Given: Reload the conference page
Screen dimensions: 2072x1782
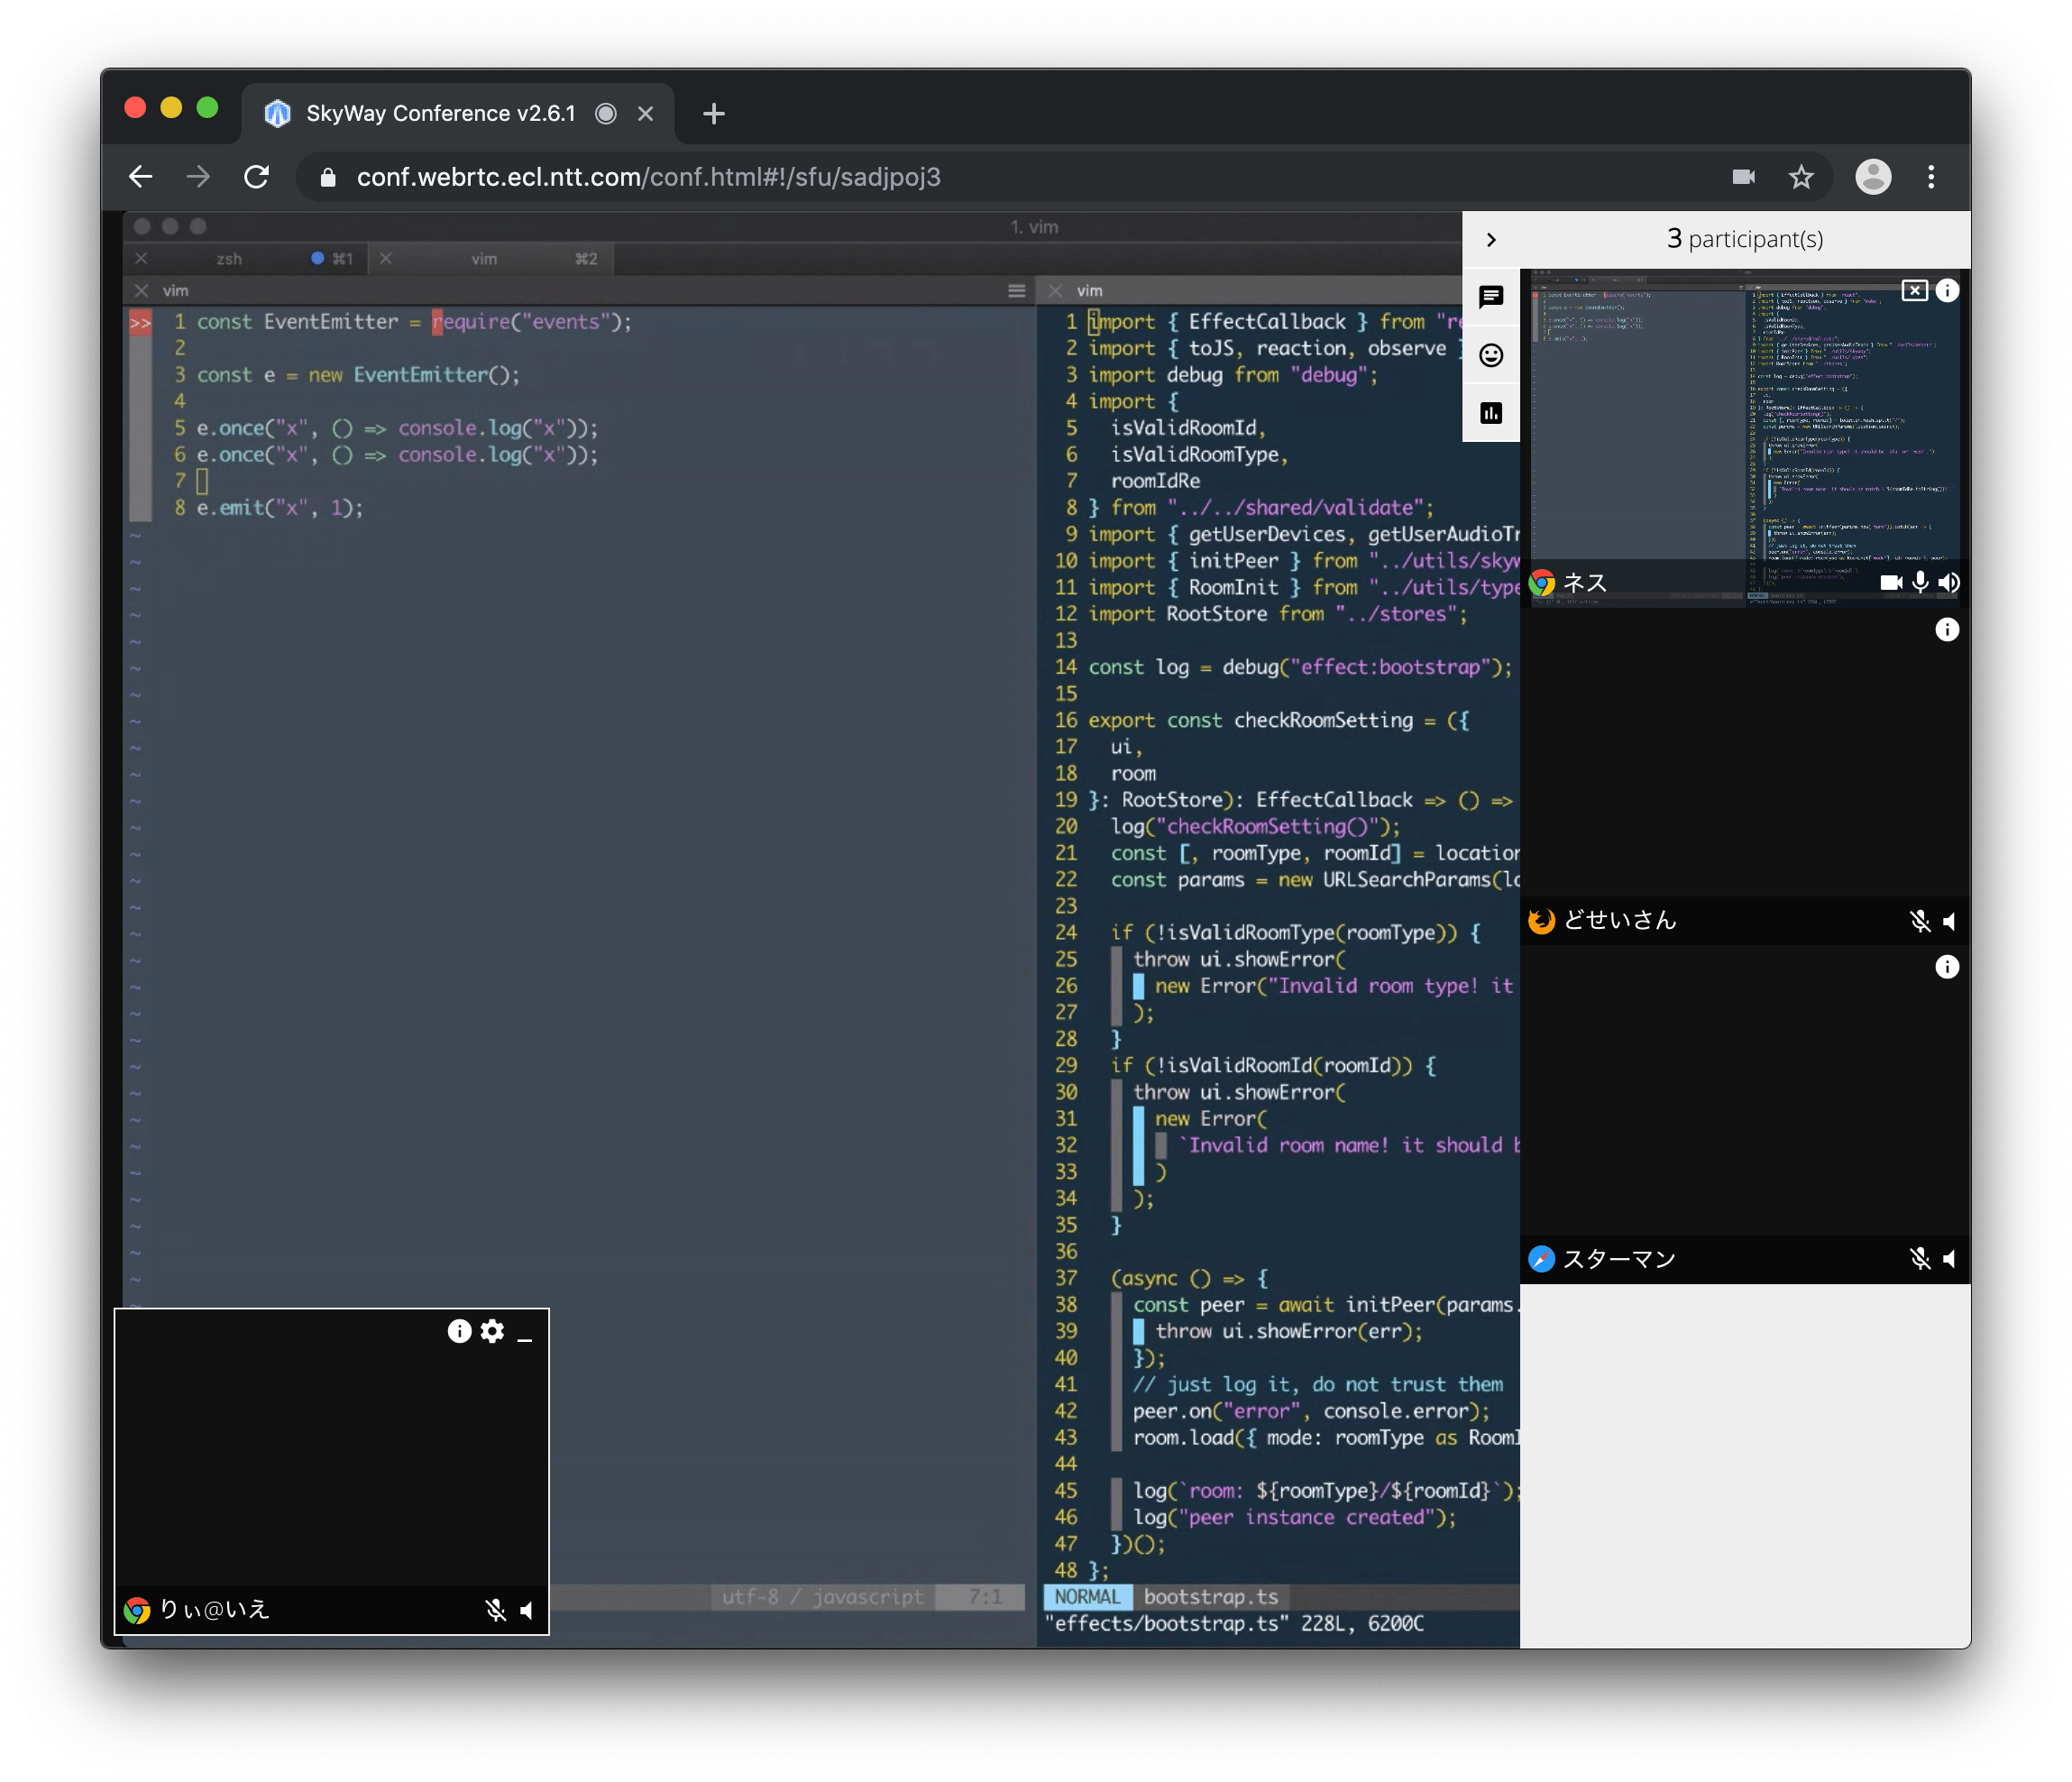Looking at the screenshot, I should pos(257,177).
